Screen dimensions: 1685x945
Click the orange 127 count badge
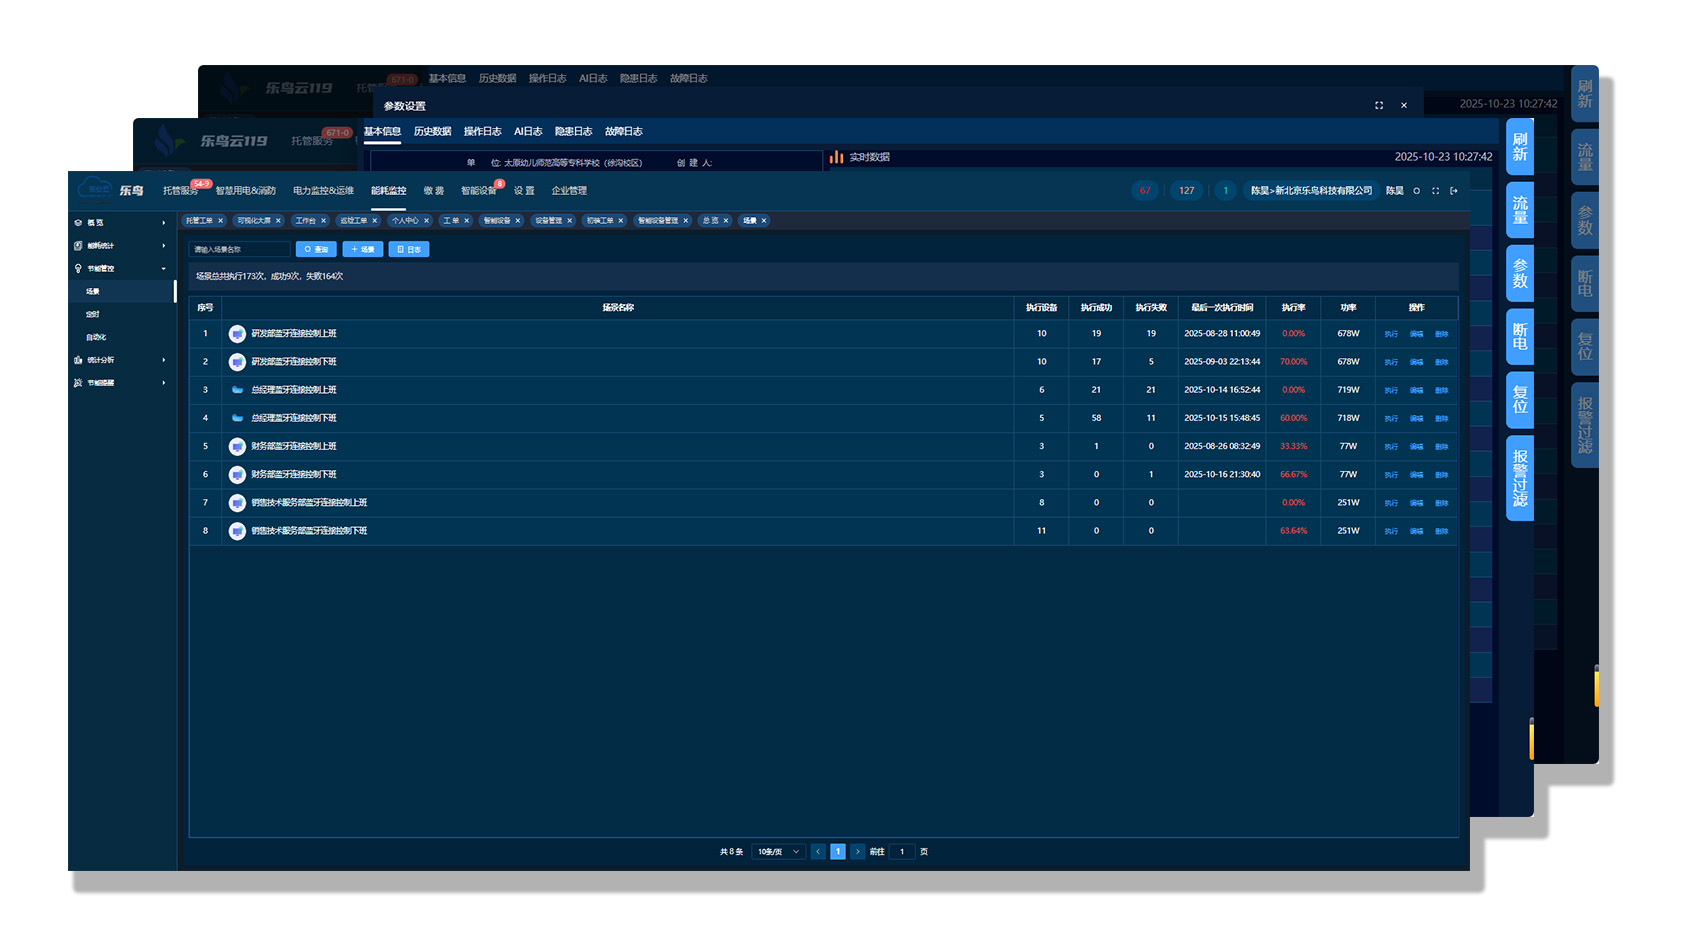click(1186, 191)
